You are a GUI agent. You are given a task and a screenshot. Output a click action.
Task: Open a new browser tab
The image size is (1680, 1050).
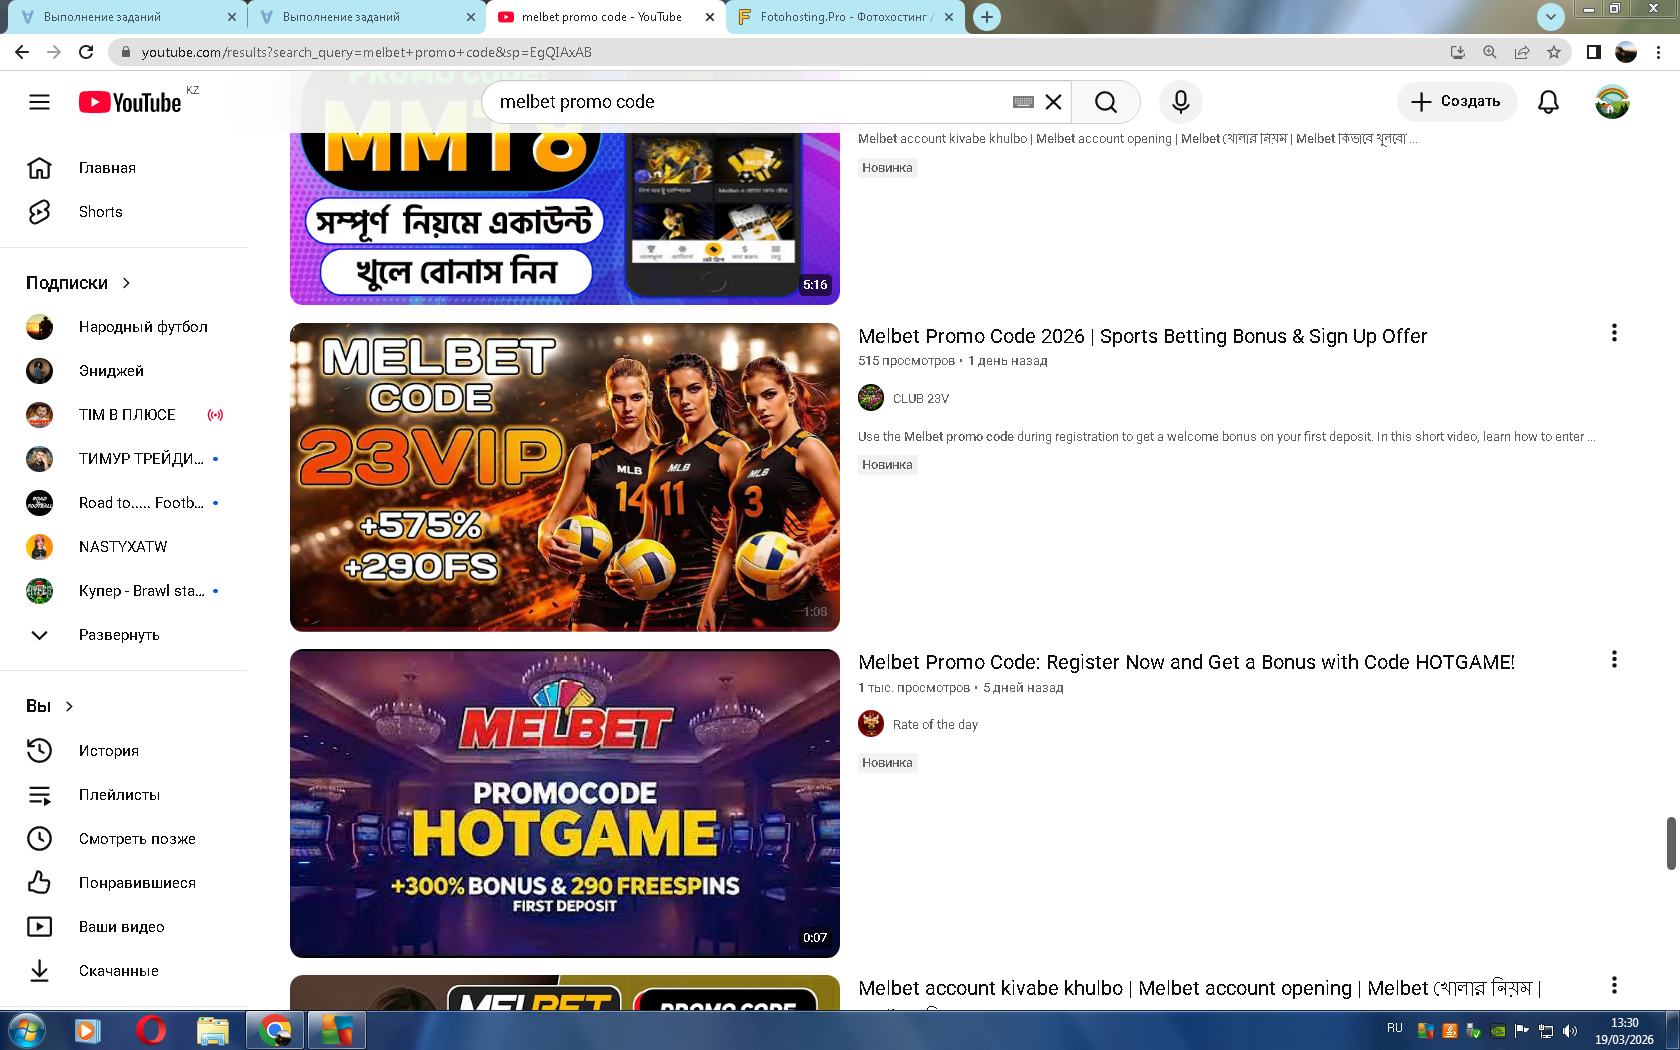[987, 17]
